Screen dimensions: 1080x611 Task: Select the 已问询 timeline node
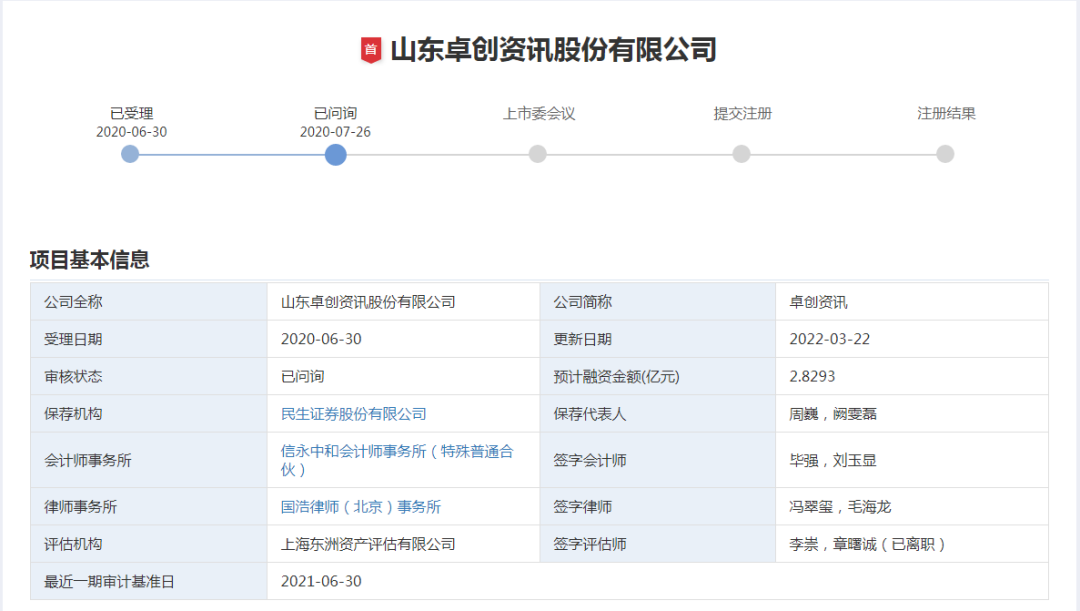point(335,155)
